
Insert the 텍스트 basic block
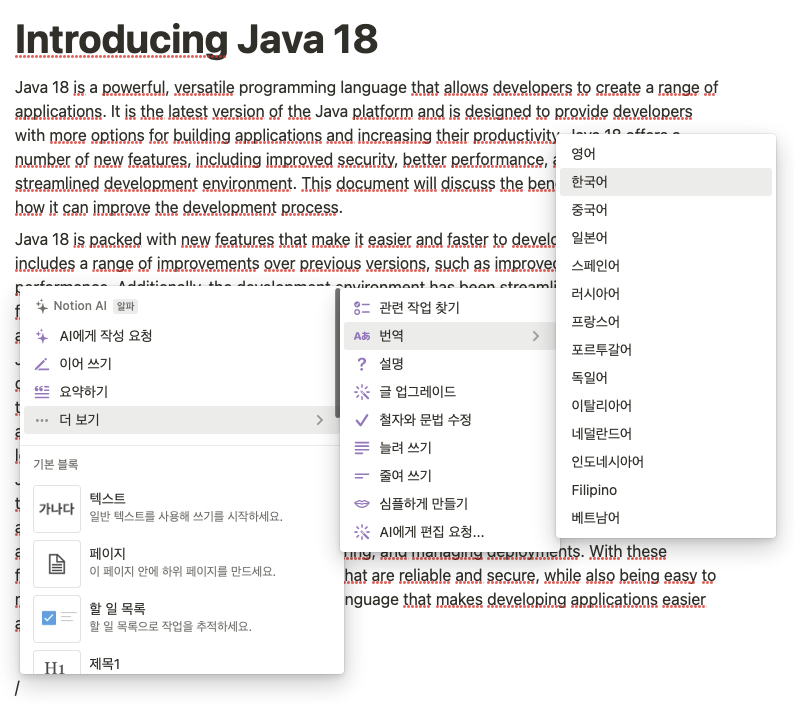point(181,509)
